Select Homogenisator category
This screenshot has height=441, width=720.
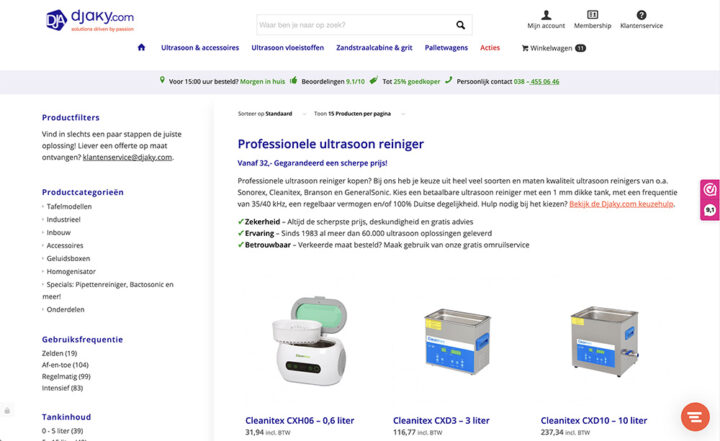[71, 271]
